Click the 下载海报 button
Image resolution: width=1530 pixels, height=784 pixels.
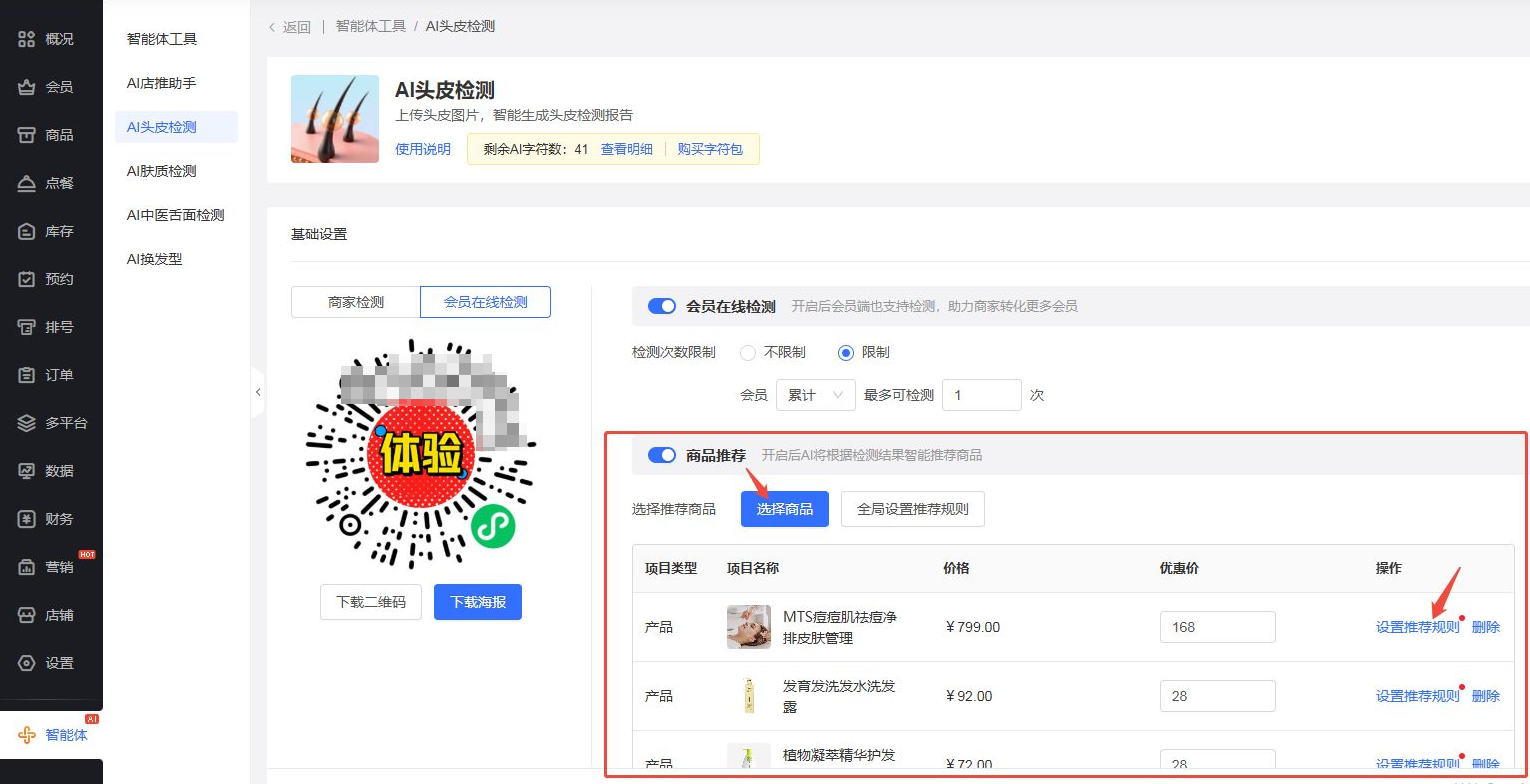pyautogui.click(x=477, y=601)
